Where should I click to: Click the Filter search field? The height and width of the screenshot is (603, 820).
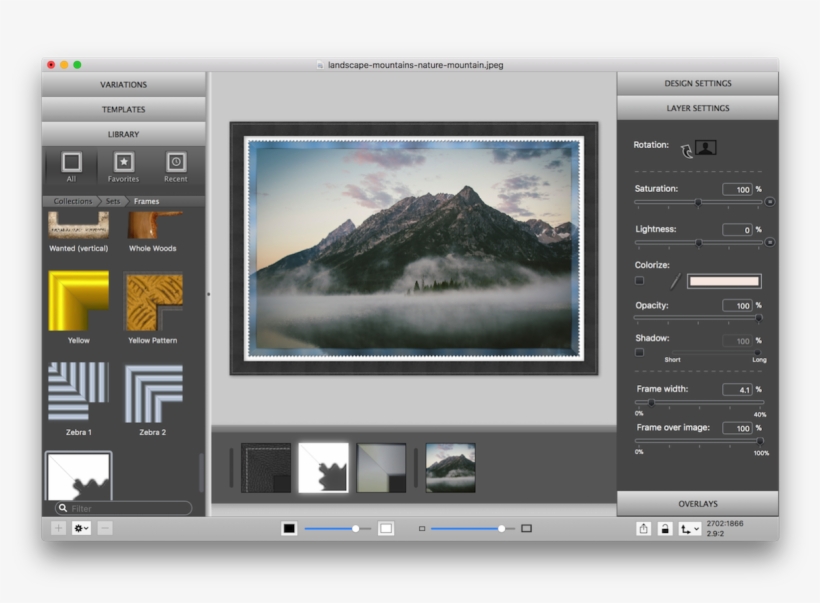tap(123, 508)
